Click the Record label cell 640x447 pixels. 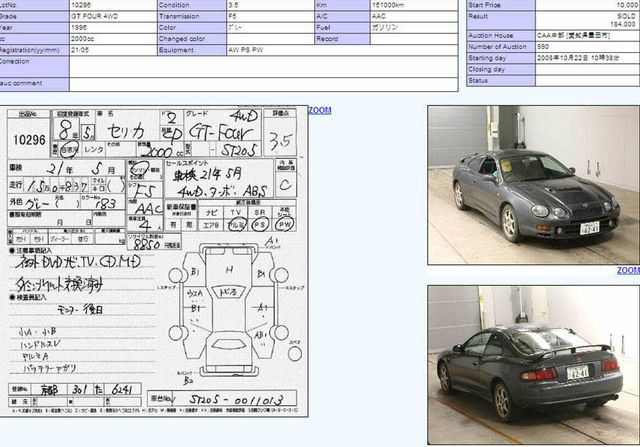pos(342,39)
